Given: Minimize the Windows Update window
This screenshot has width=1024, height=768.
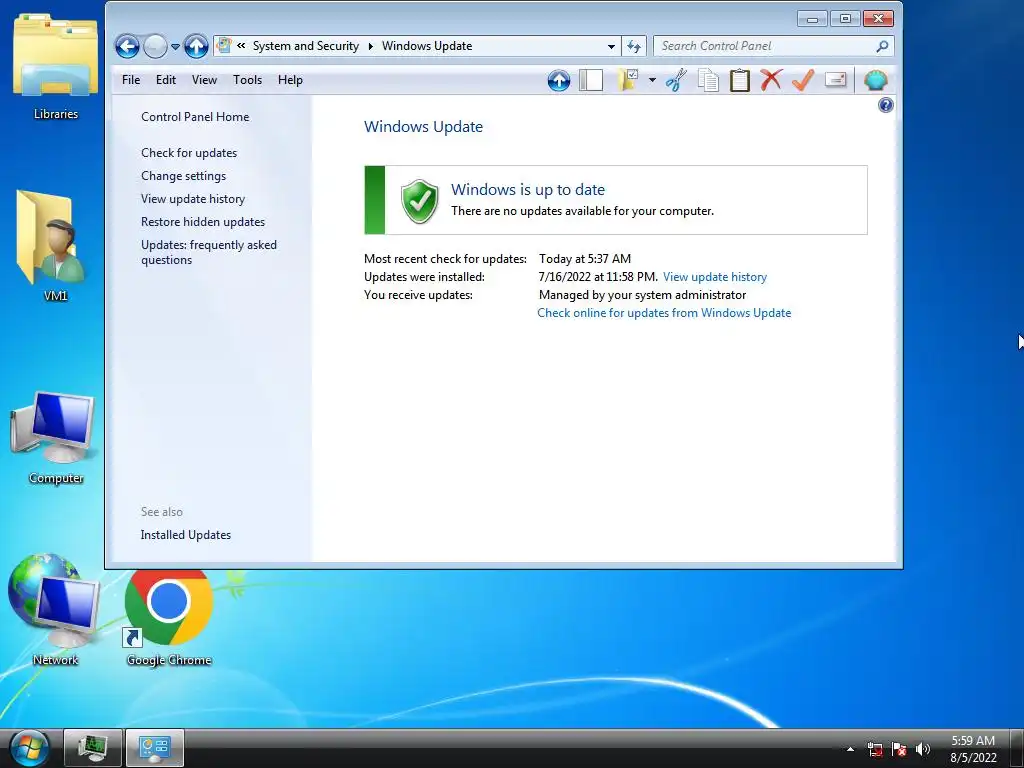Looking at the screenshot, I should point(812,18).
